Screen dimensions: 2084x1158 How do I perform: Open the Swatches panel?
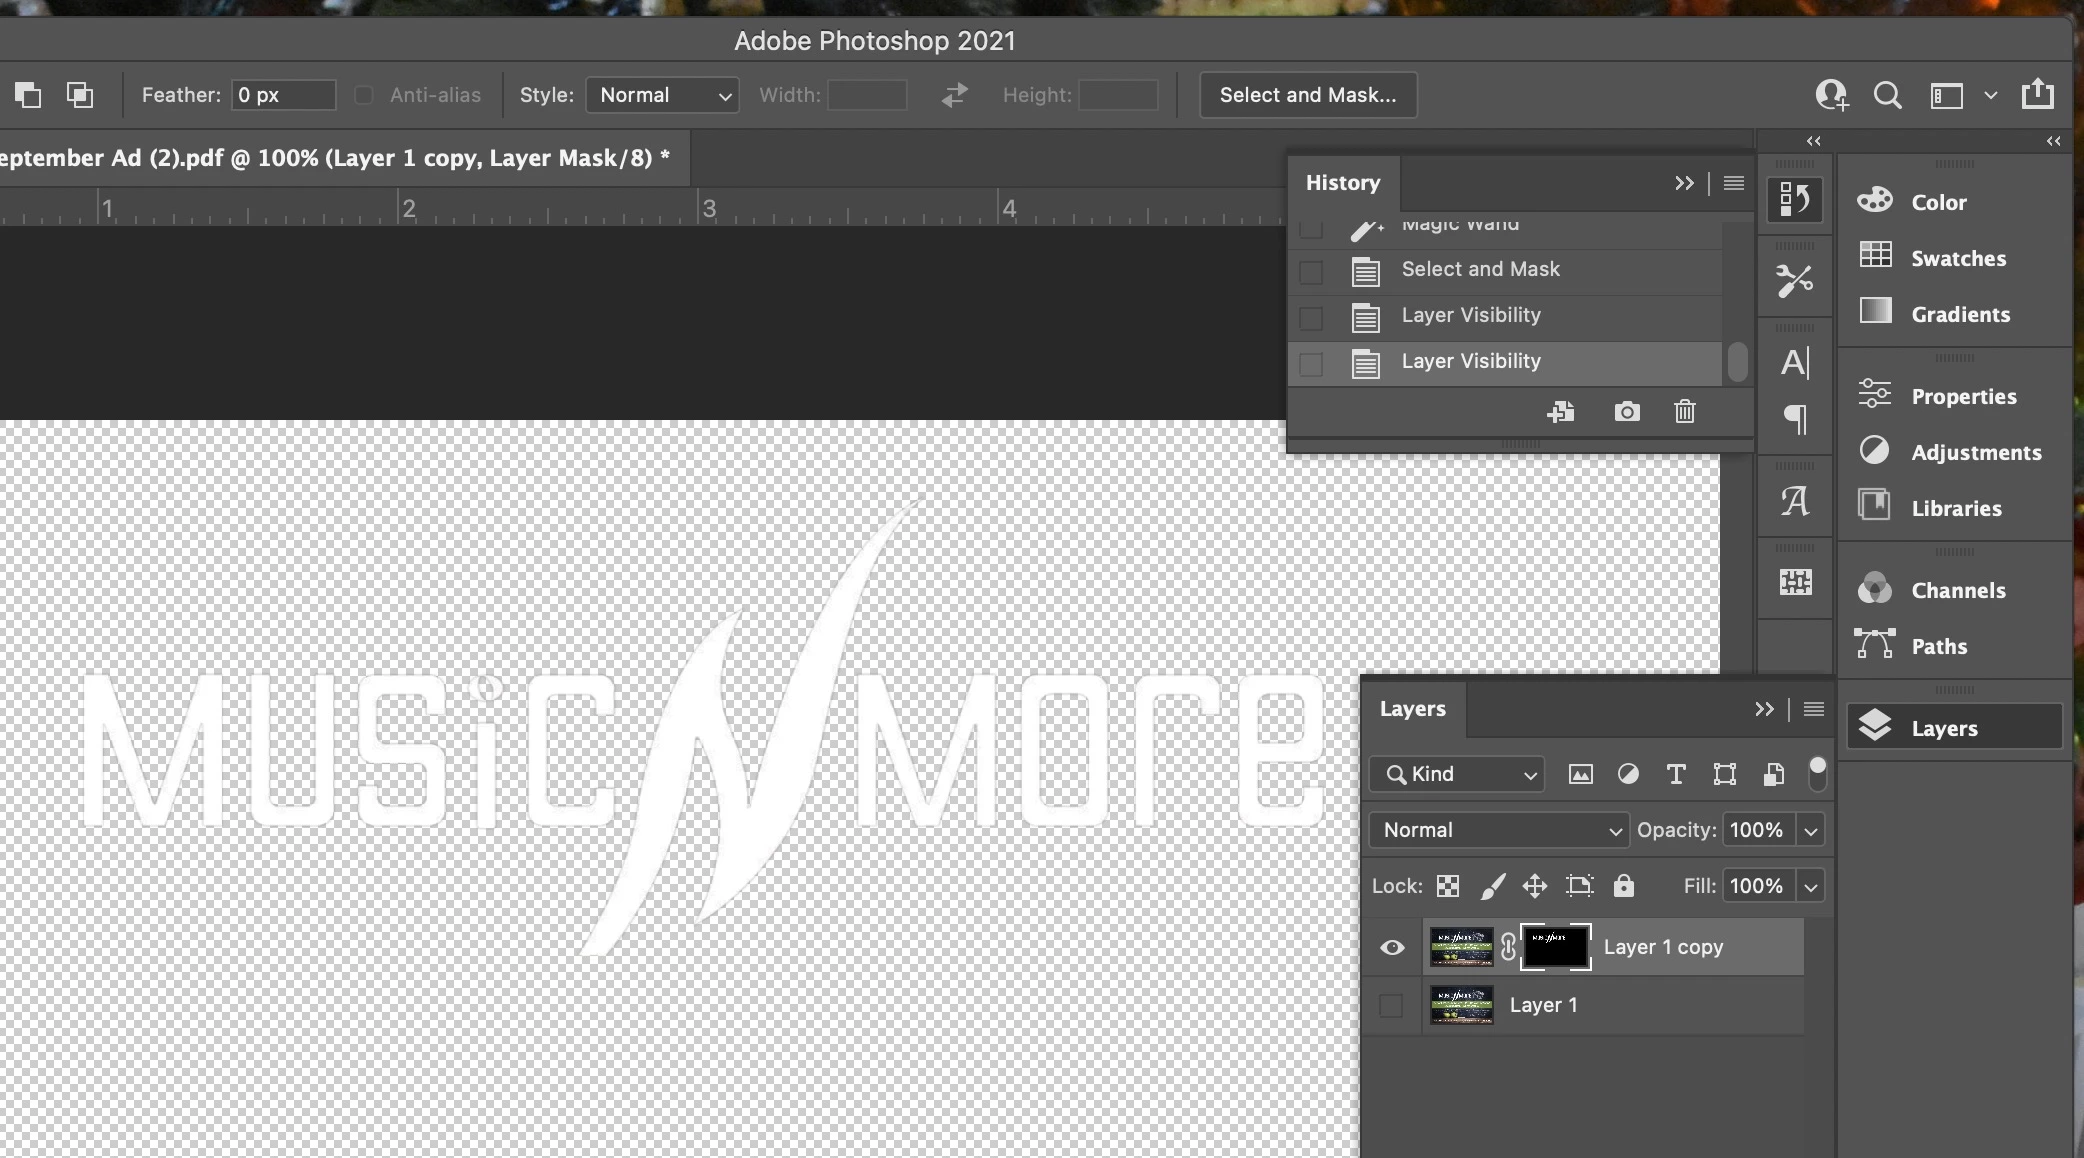(x=1957, y=258)
